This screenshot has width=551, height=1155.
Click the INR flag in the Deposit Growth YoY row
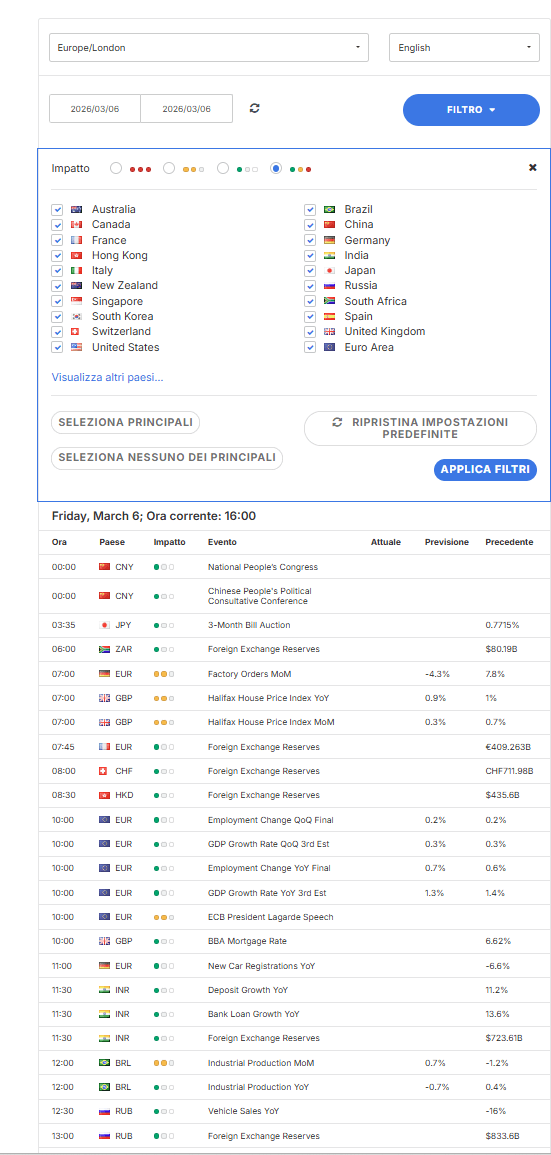tap(104, 989)
